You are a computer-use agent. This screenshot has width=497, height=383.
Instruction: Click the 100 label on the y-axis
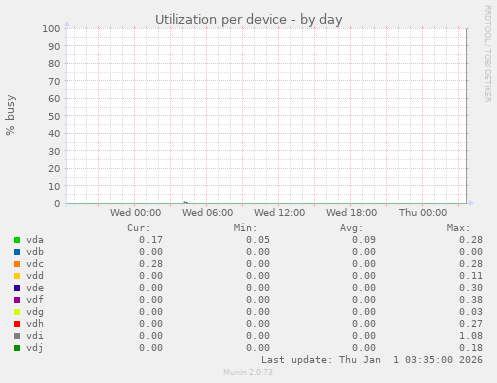(x=51, y=29)
